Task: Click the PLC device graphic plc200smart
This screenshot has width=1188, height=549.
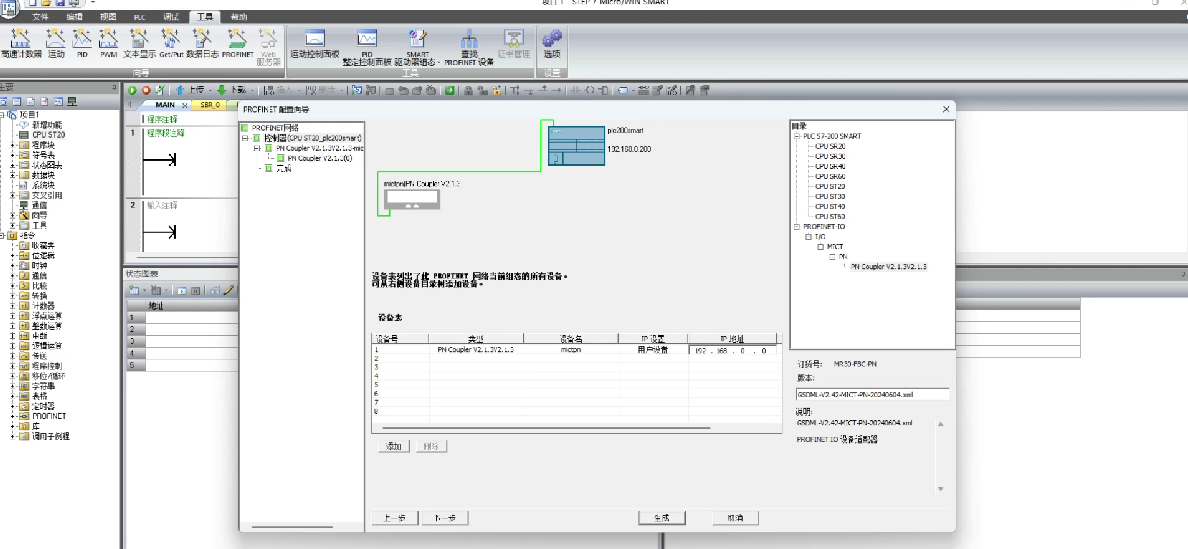Action: (x=576, y=146)
